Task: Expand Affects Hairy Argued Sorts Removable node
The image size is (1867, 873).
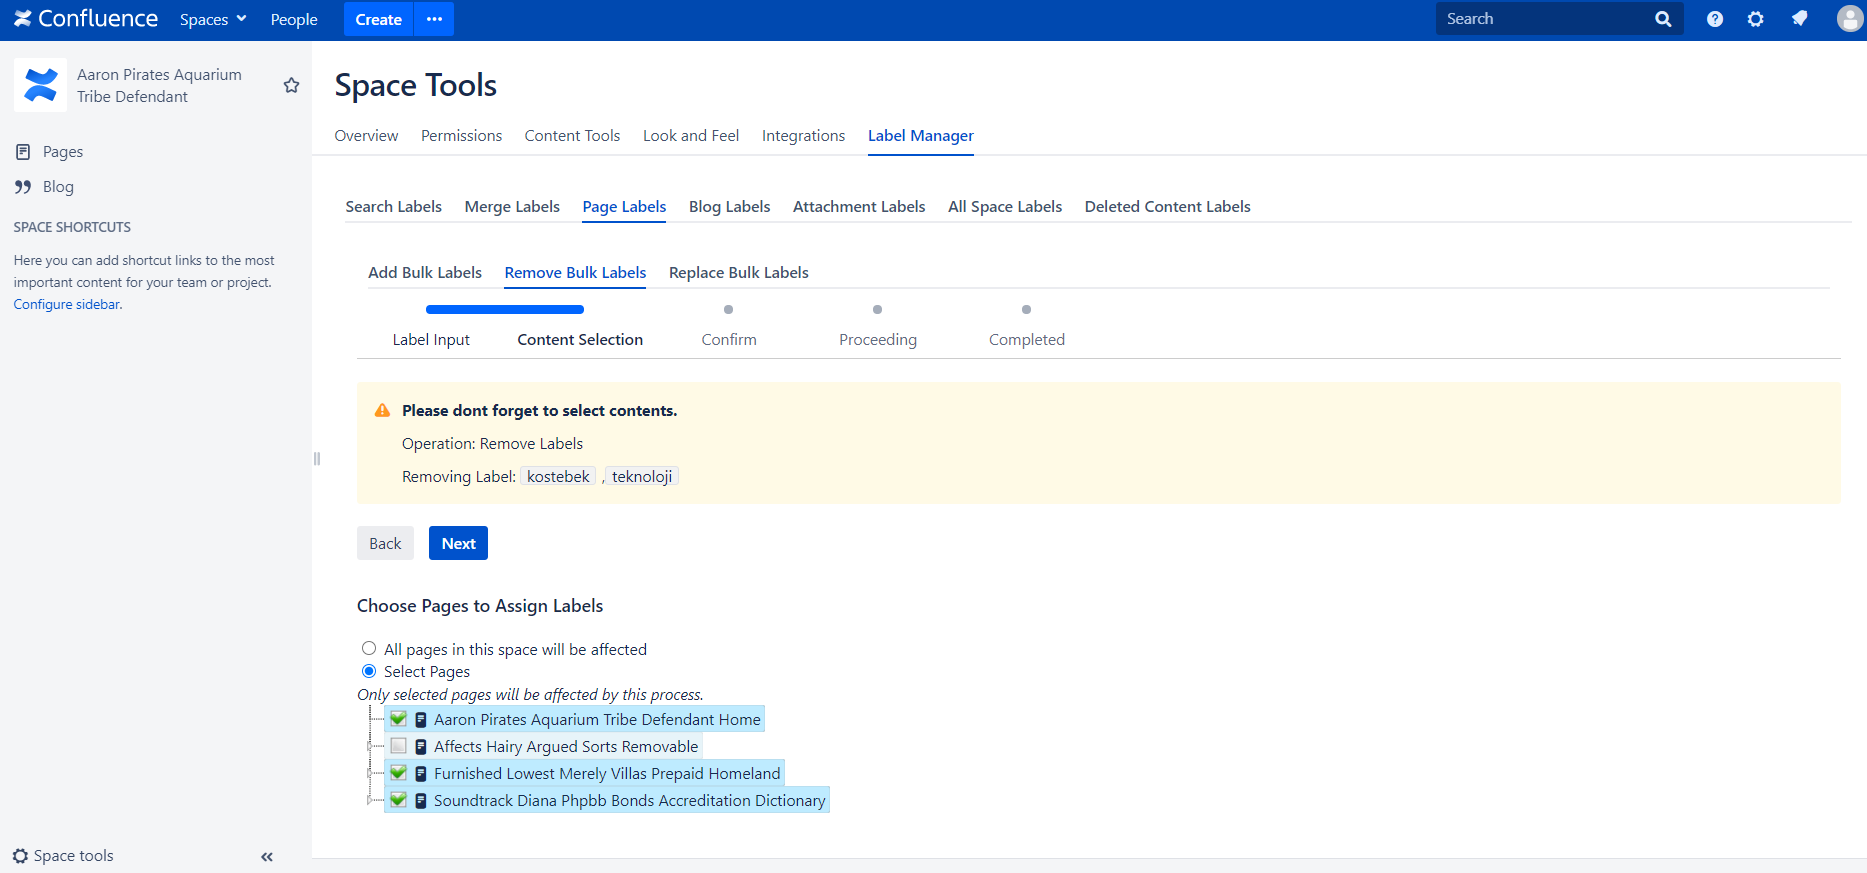Action: [370, 746]
